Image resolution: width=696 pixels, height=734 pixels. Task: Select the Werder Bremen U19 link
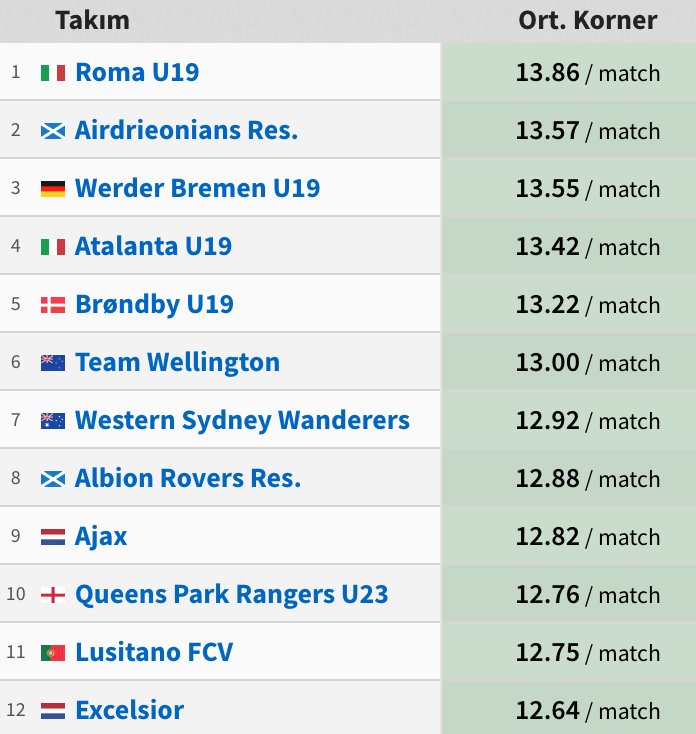198,188
